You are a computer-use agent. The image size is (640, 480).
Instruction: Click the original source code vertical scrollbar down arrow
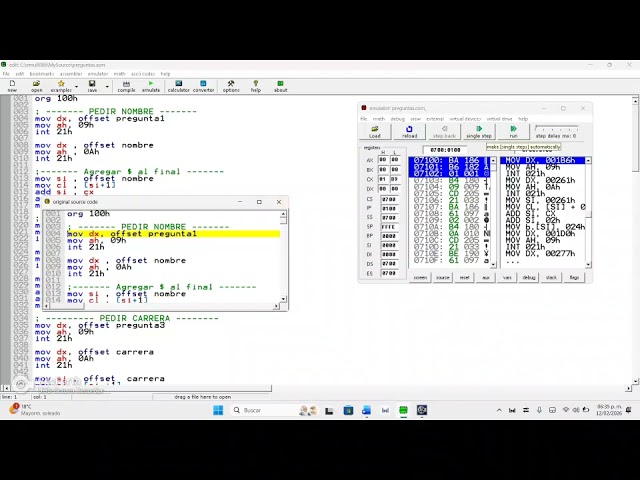point(283,299)
